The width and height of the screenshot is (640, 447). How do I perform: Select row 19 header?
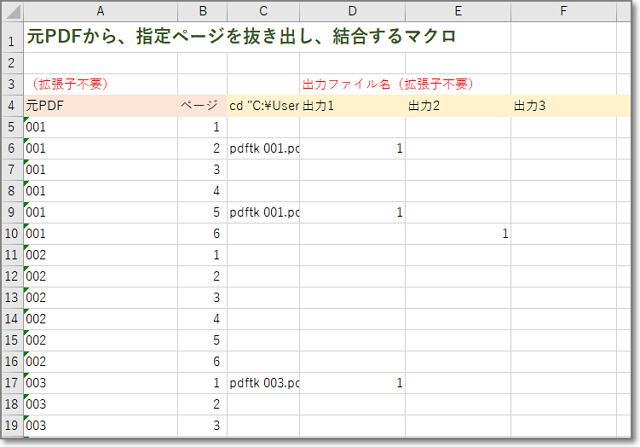[x=12, y=425]
